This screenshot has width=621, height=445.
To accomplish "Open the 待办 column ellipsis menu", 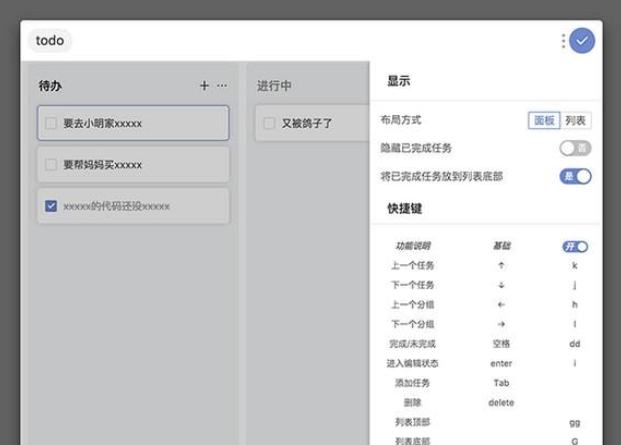I will [x=222, y=86].
